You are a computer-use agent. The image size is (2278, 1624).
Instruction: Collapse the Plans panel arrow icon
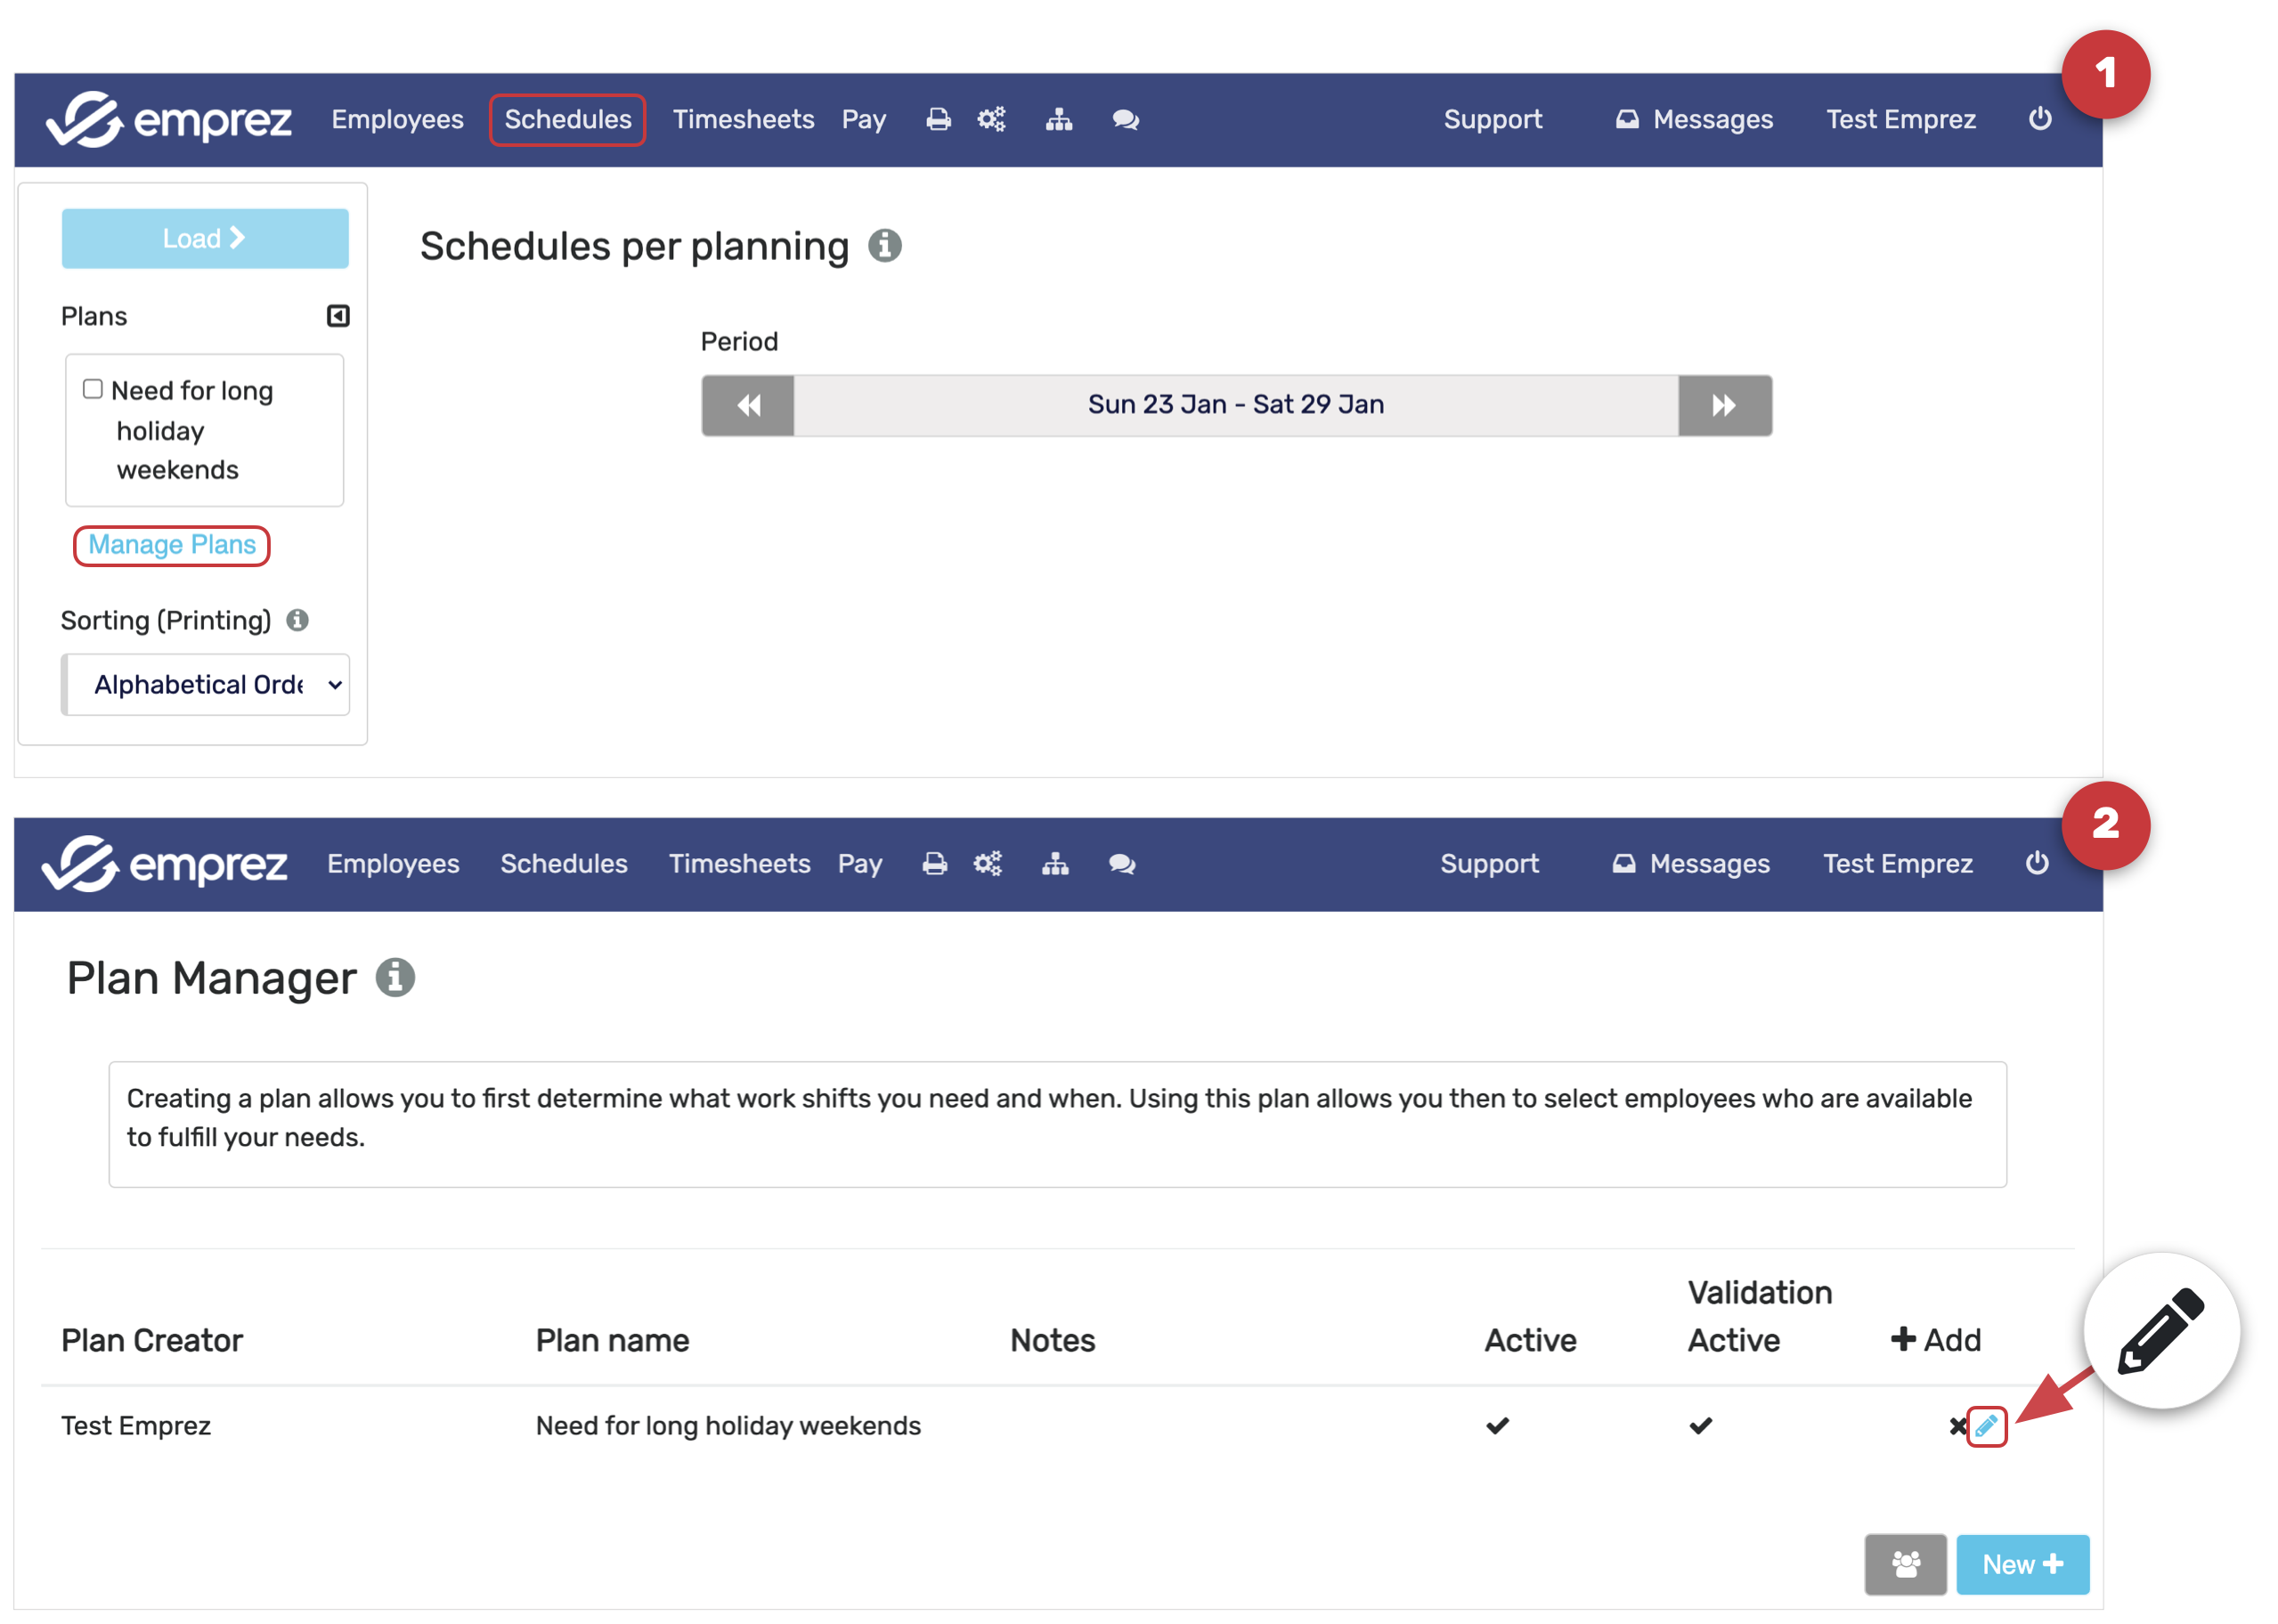pos(338,316)
